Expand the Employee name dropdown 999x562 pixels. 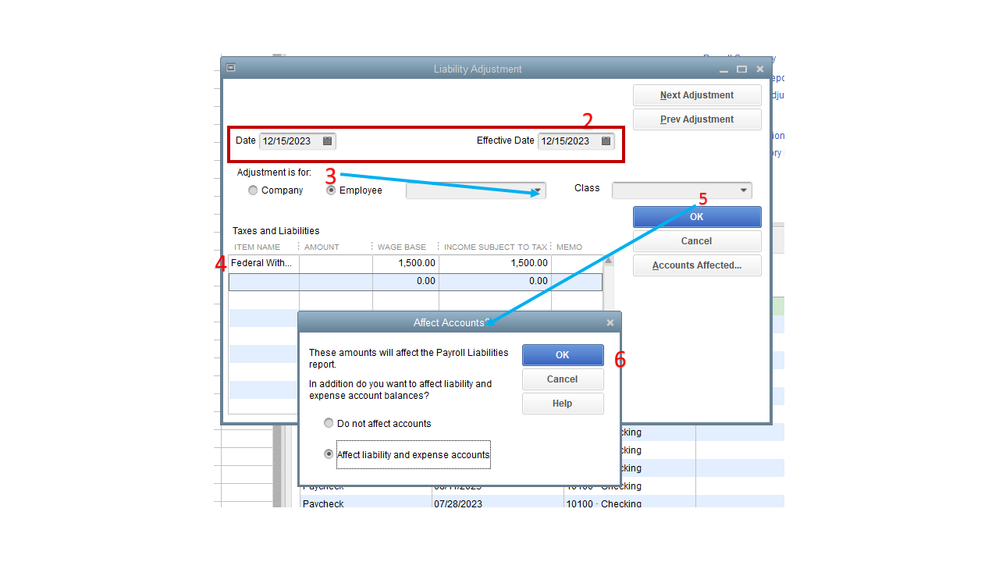coord(538,191)
